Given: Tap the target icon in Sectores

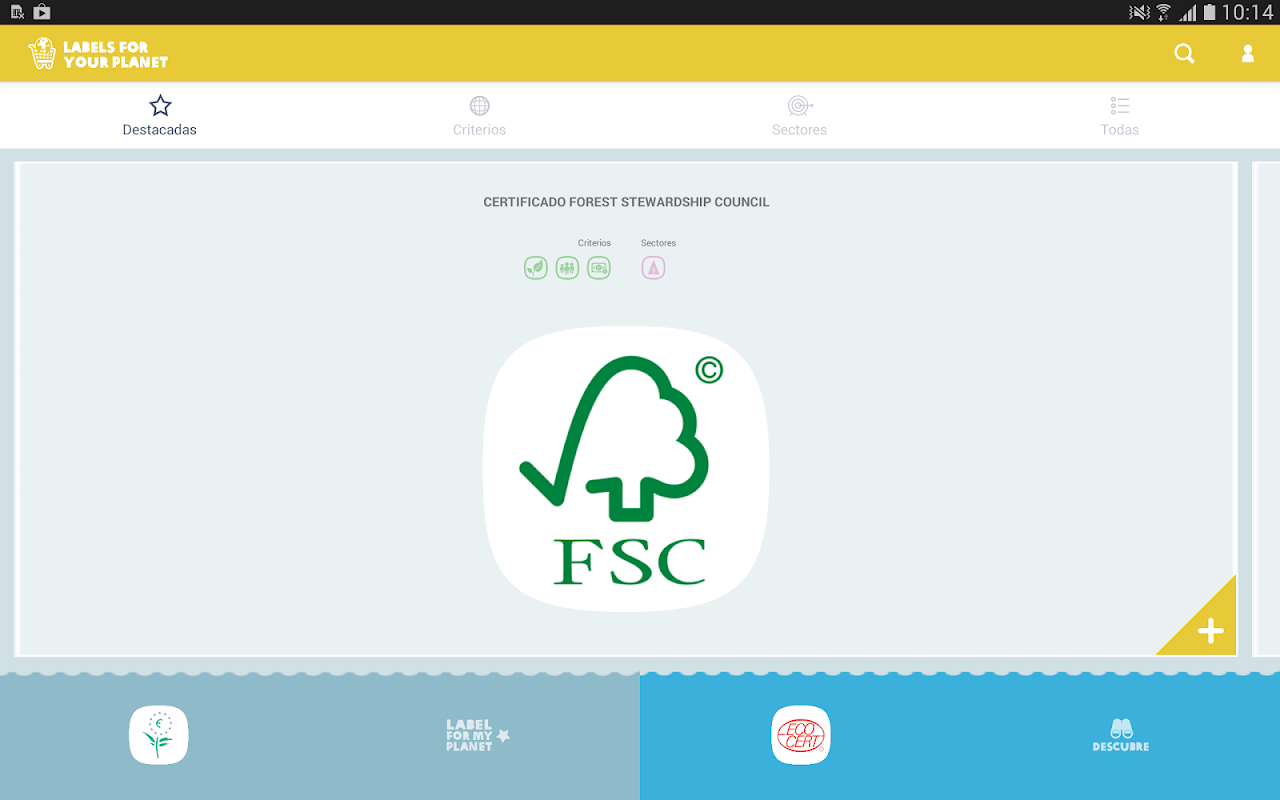Looking at the screenshot, I should click(x=800, y=106).
